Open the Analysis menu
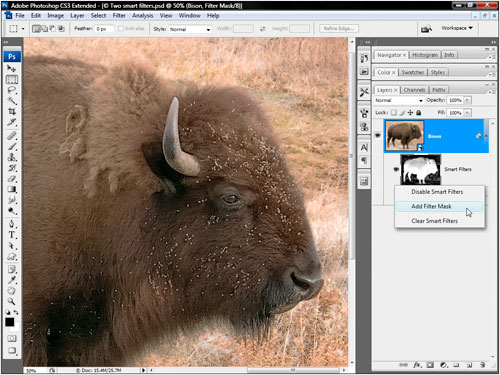500x375 pixels. [143, 16]
